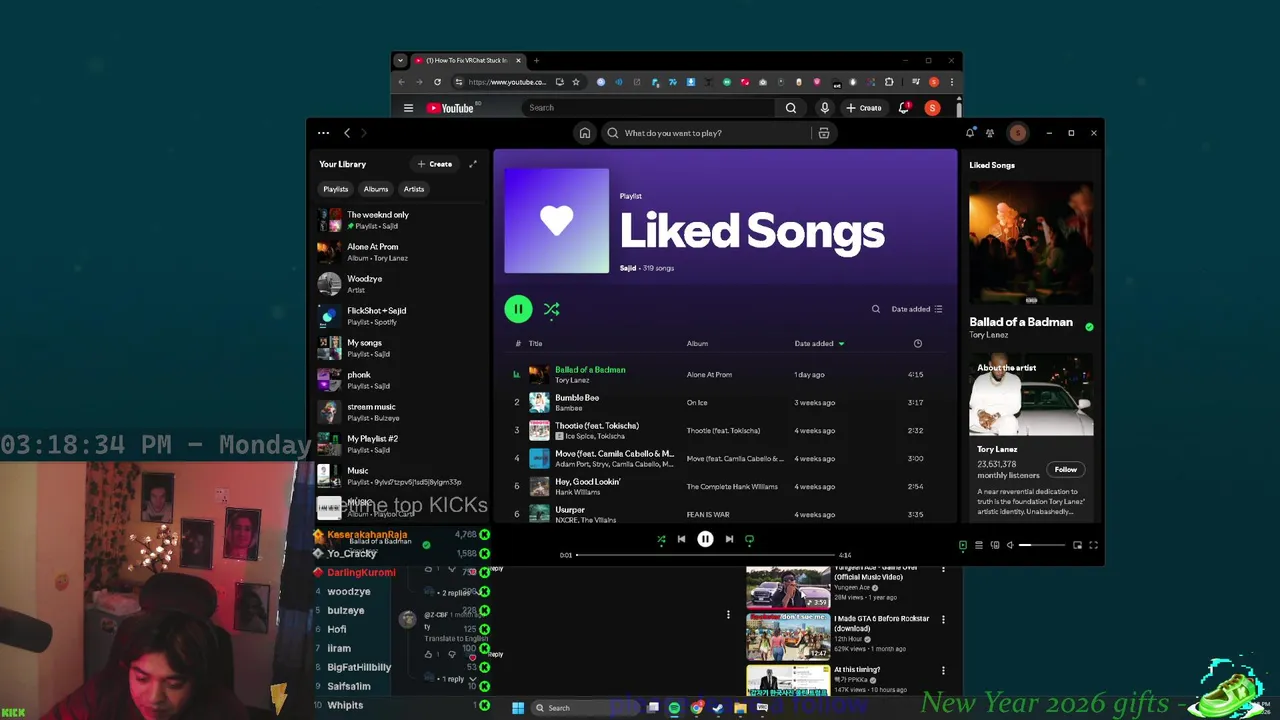Image resolution: width=1280 pixels, height=720 pixels.
Task: Filter library by Playlists
Action: (335, 189)
